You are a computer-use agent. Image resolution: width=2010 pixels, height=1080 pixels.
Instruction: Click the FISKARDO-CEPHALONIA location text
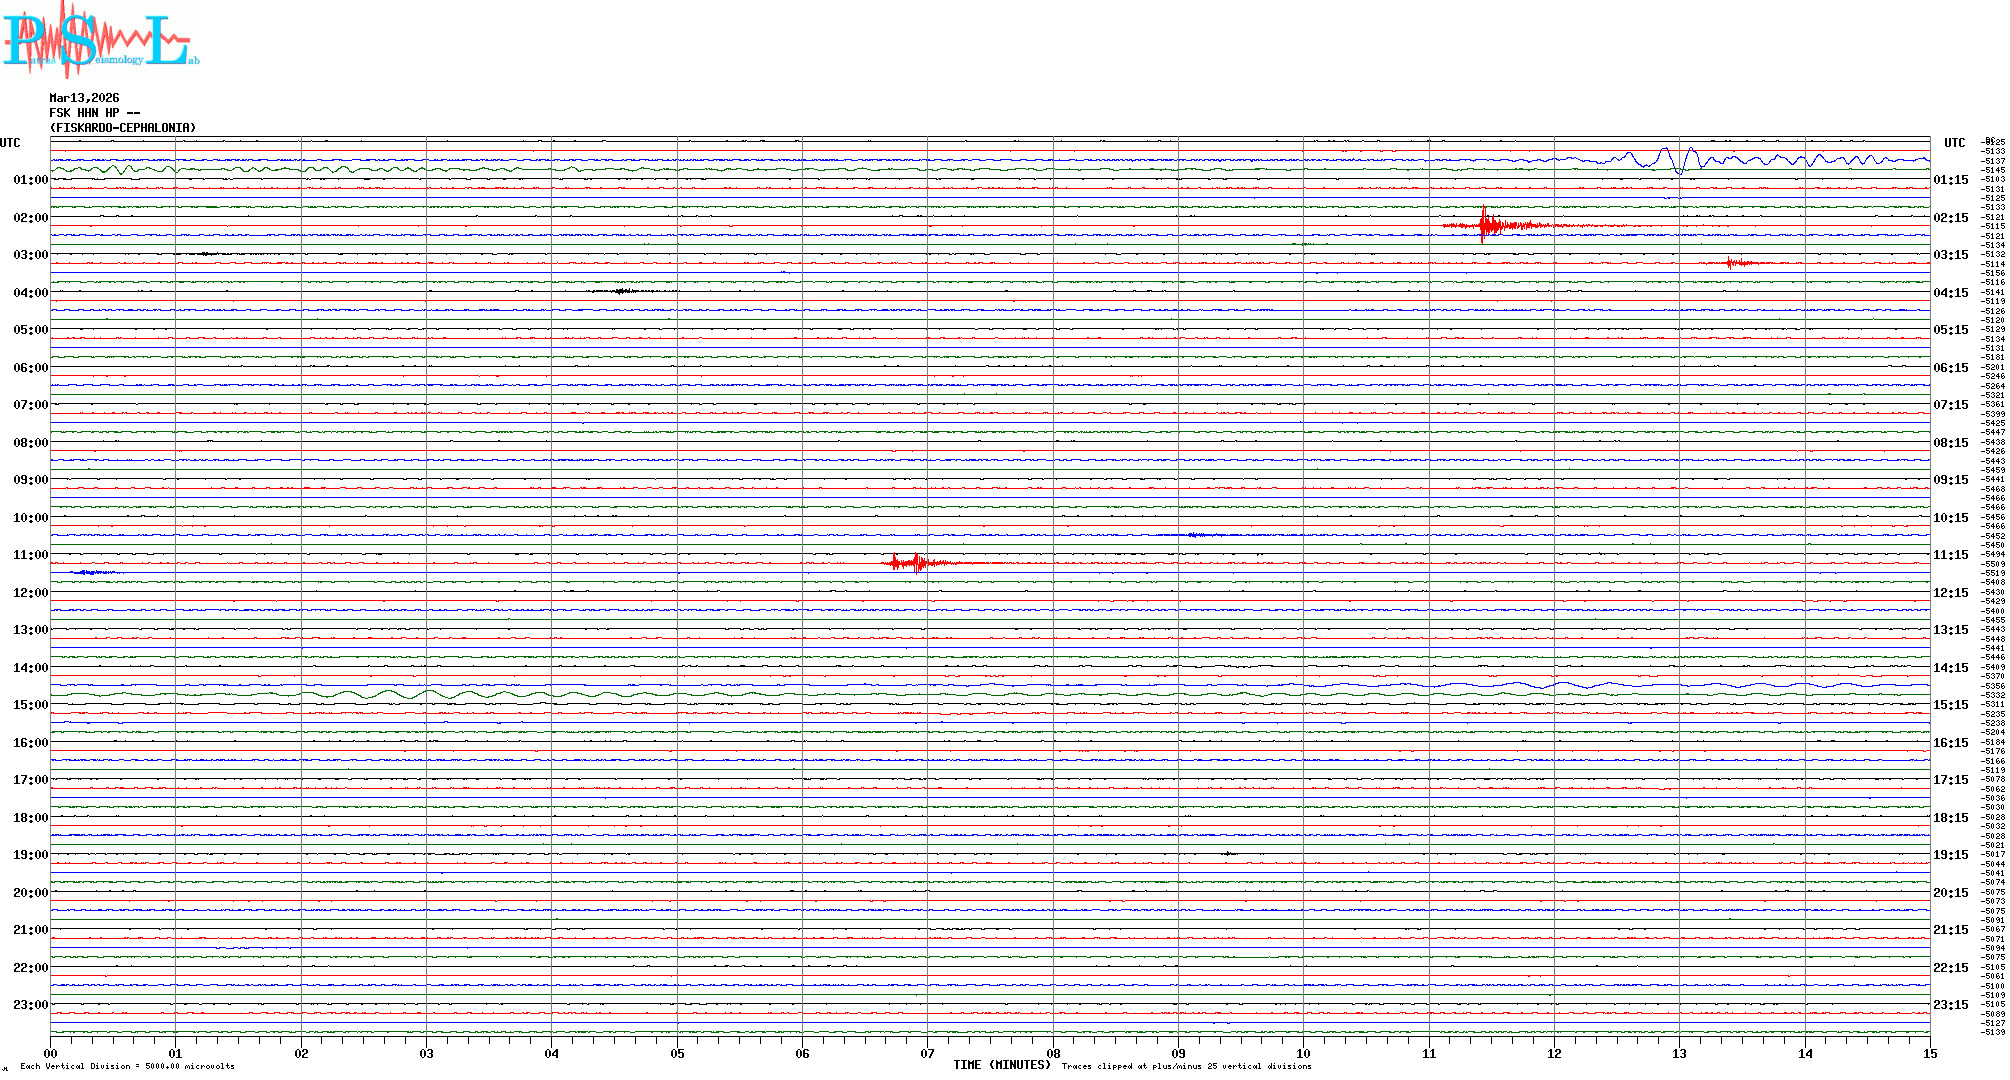pos(123,128)
